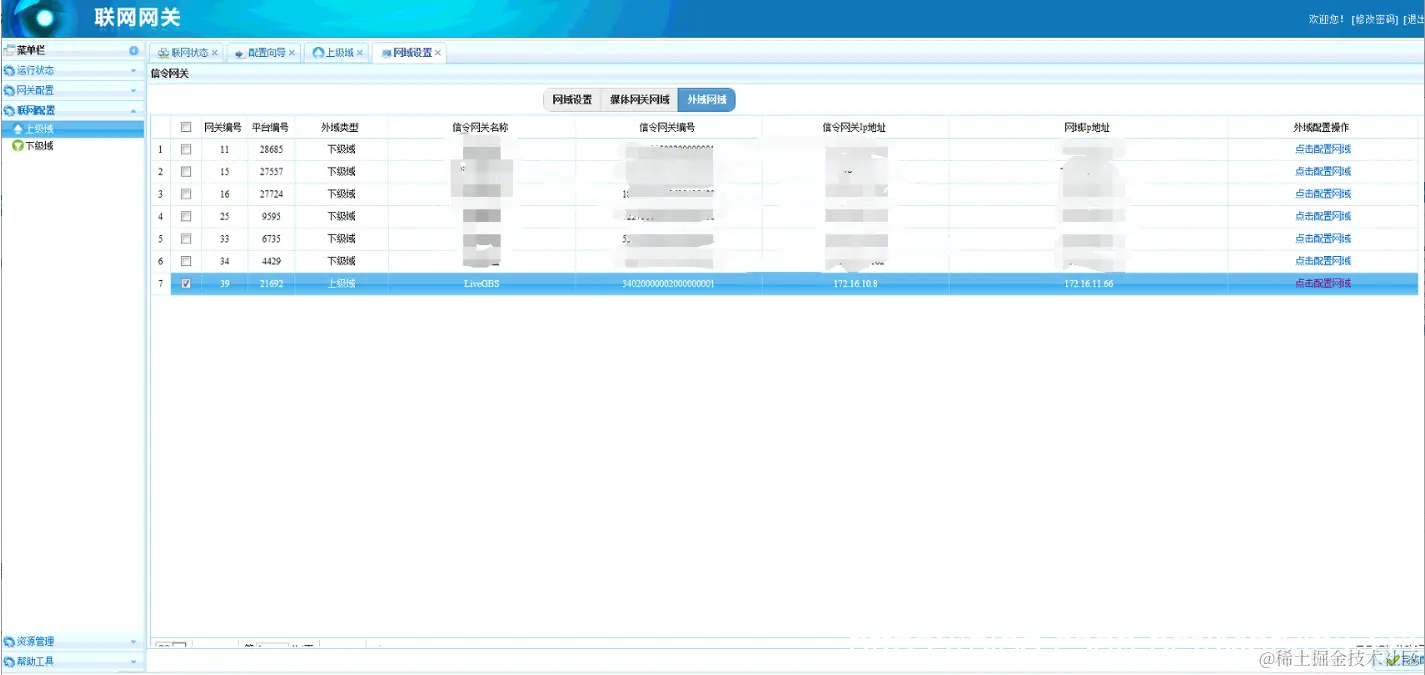Check the row with gateway number 34
Image resolution: width=1425 pixels, height=675 pixels.
tap(186, 261)
